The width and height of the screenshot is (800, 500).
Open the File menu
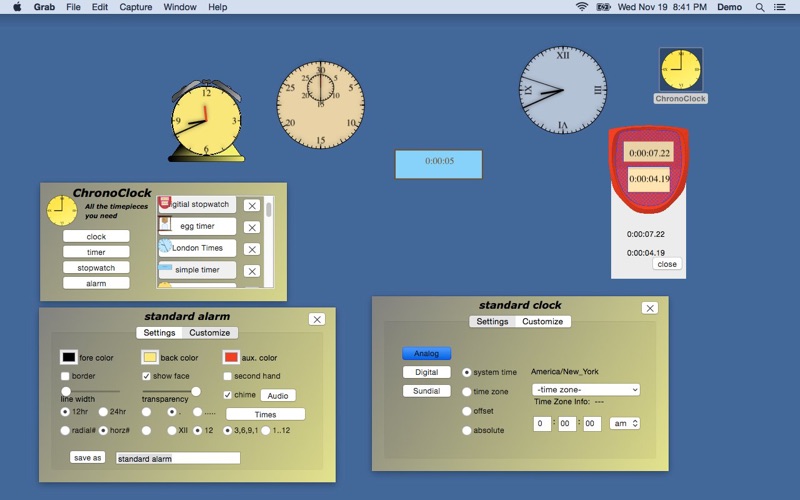(73, 7)
